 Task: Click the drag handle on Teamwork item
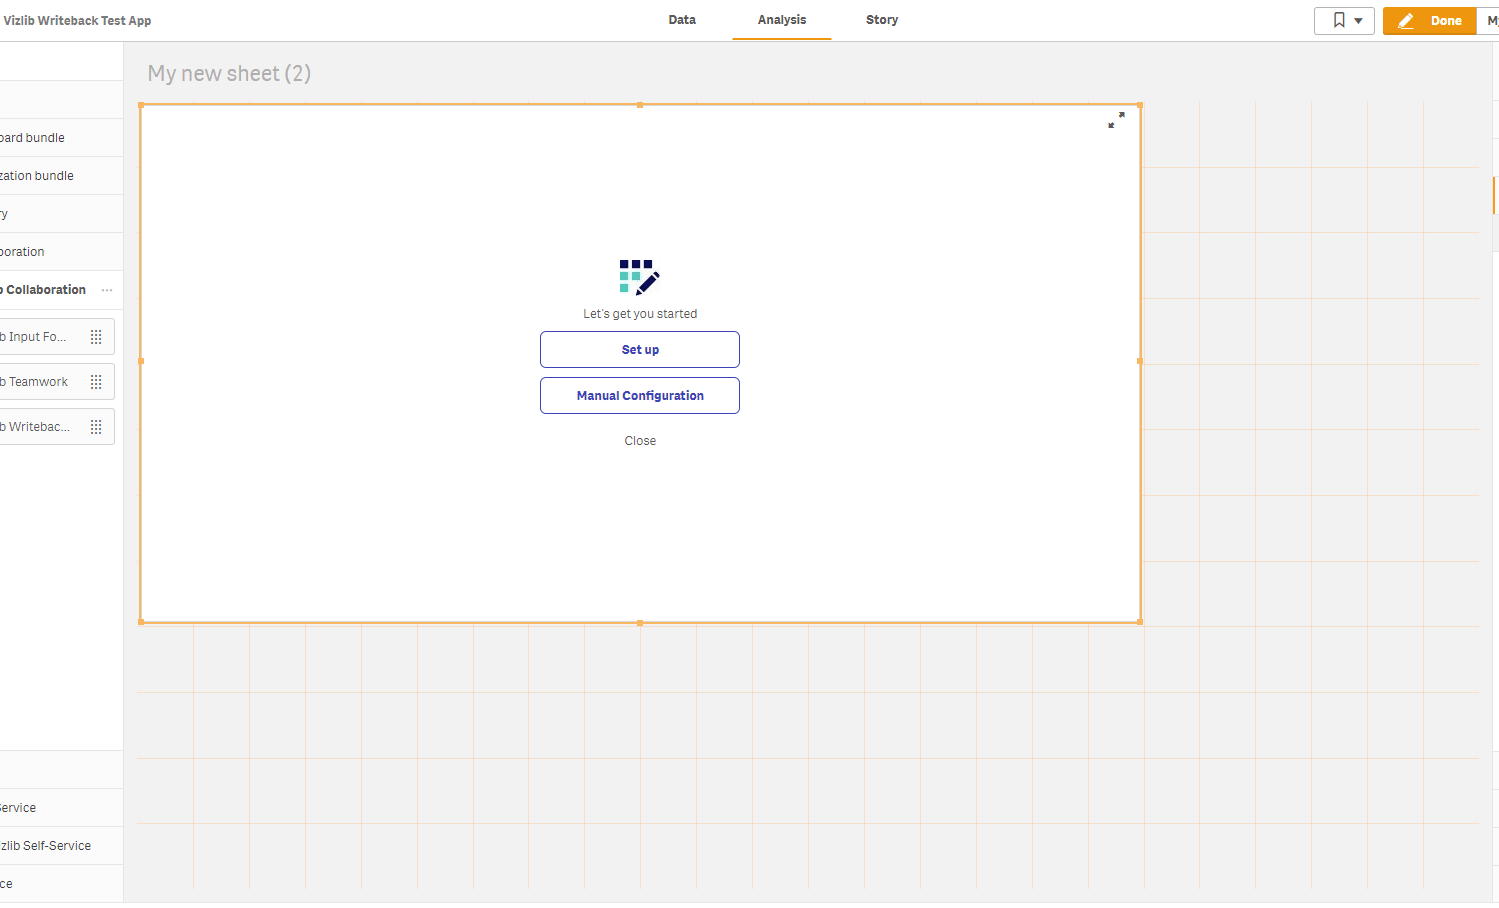pos(96,382)
